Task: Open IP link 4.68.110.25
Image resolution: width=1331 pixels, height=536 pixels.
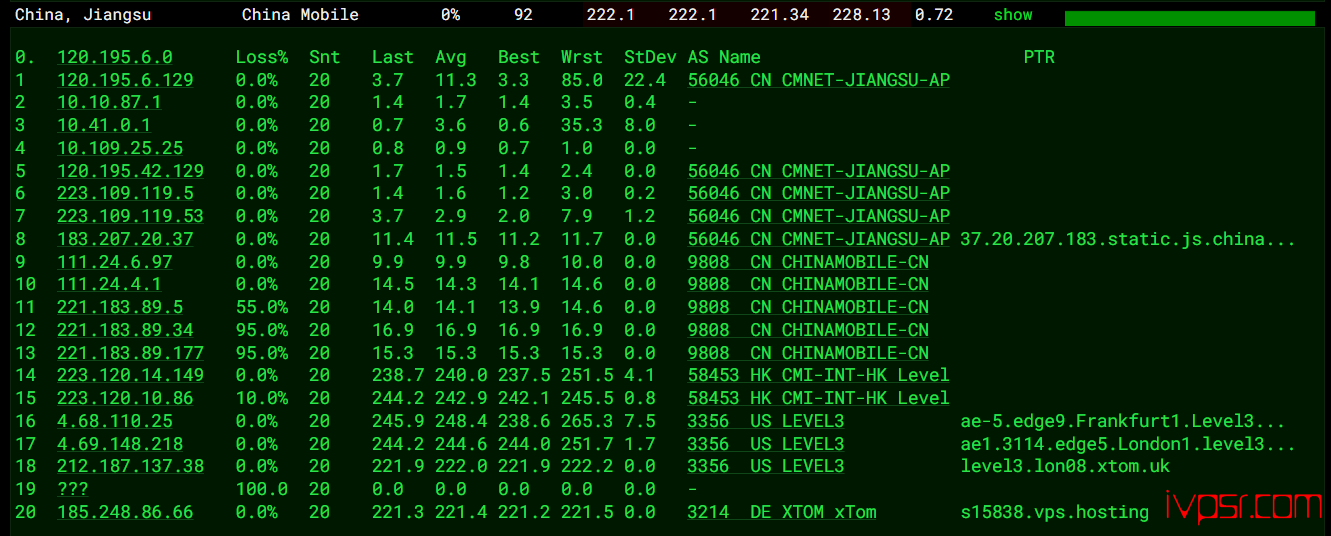Action: 115,421
